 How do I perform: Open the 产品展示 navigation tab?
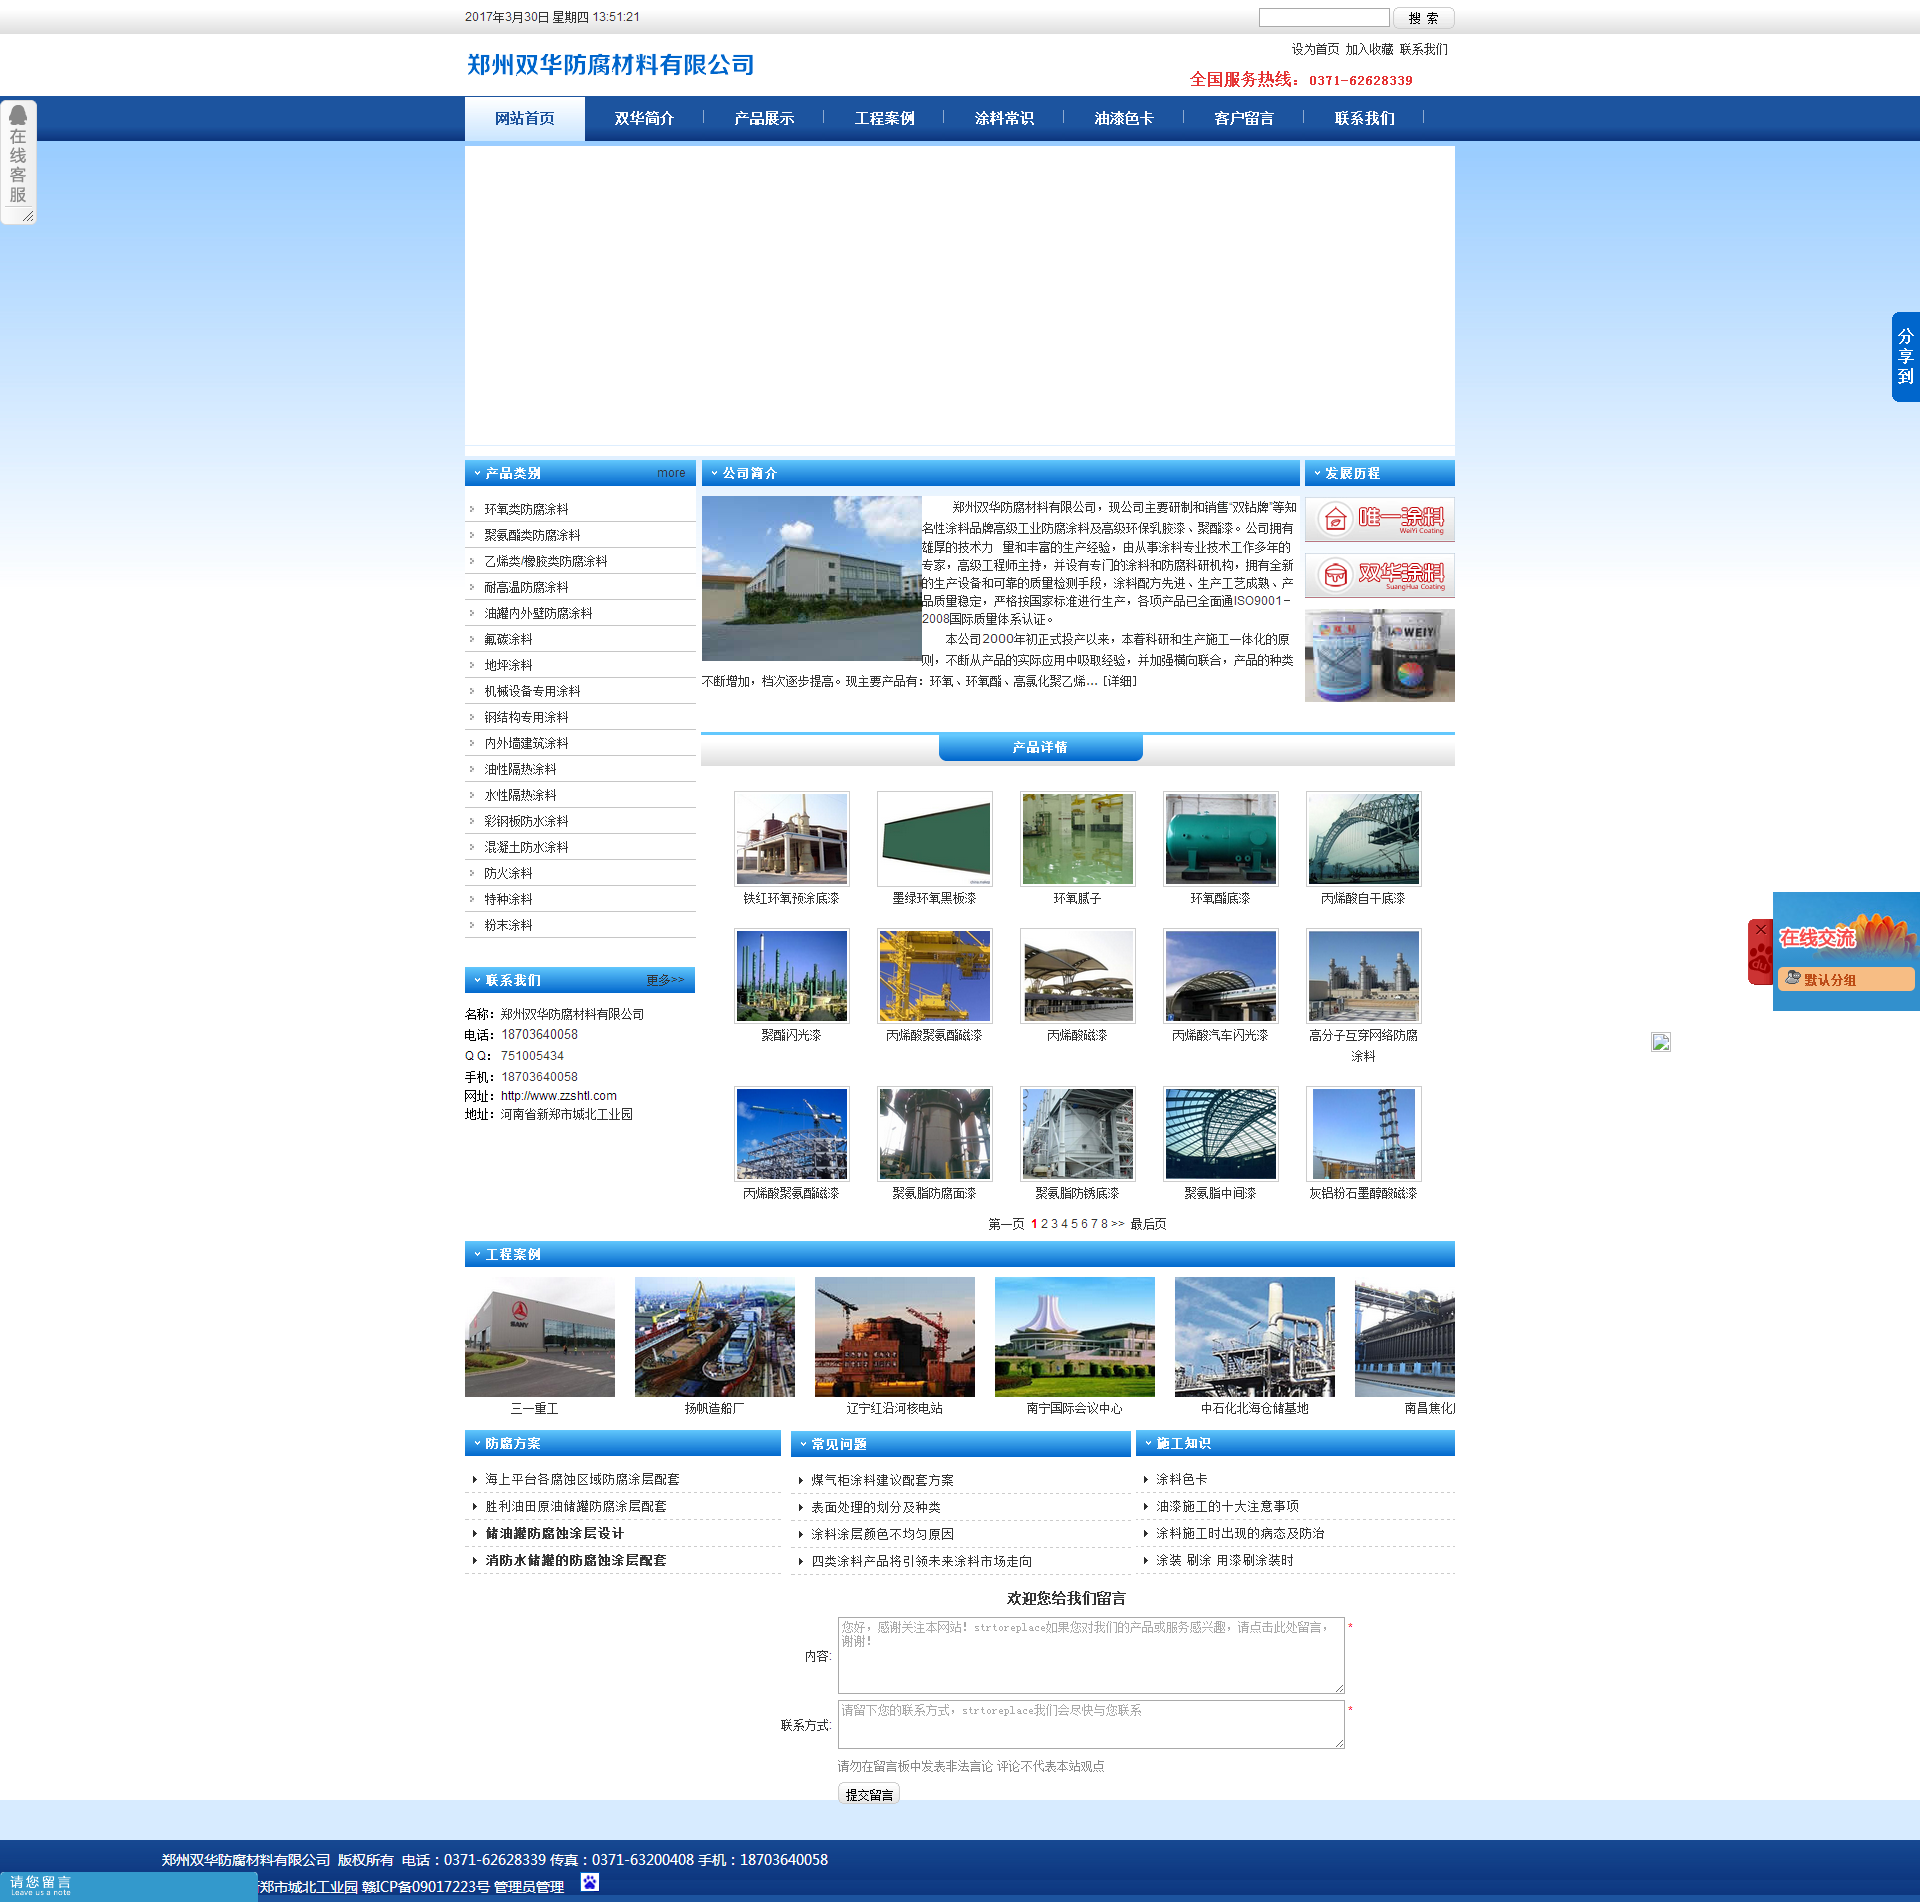[x=764, y=118]
